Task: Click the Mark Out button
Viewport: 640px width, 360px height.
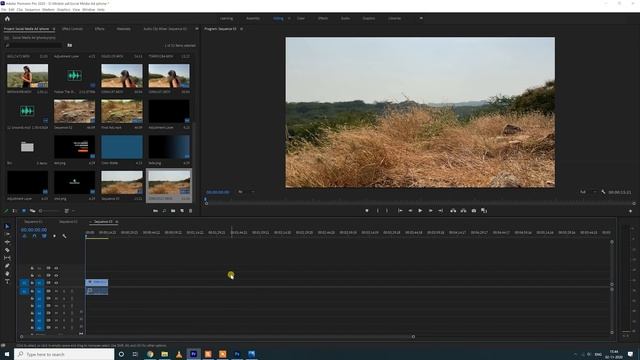Action: [x=387, y=211]
